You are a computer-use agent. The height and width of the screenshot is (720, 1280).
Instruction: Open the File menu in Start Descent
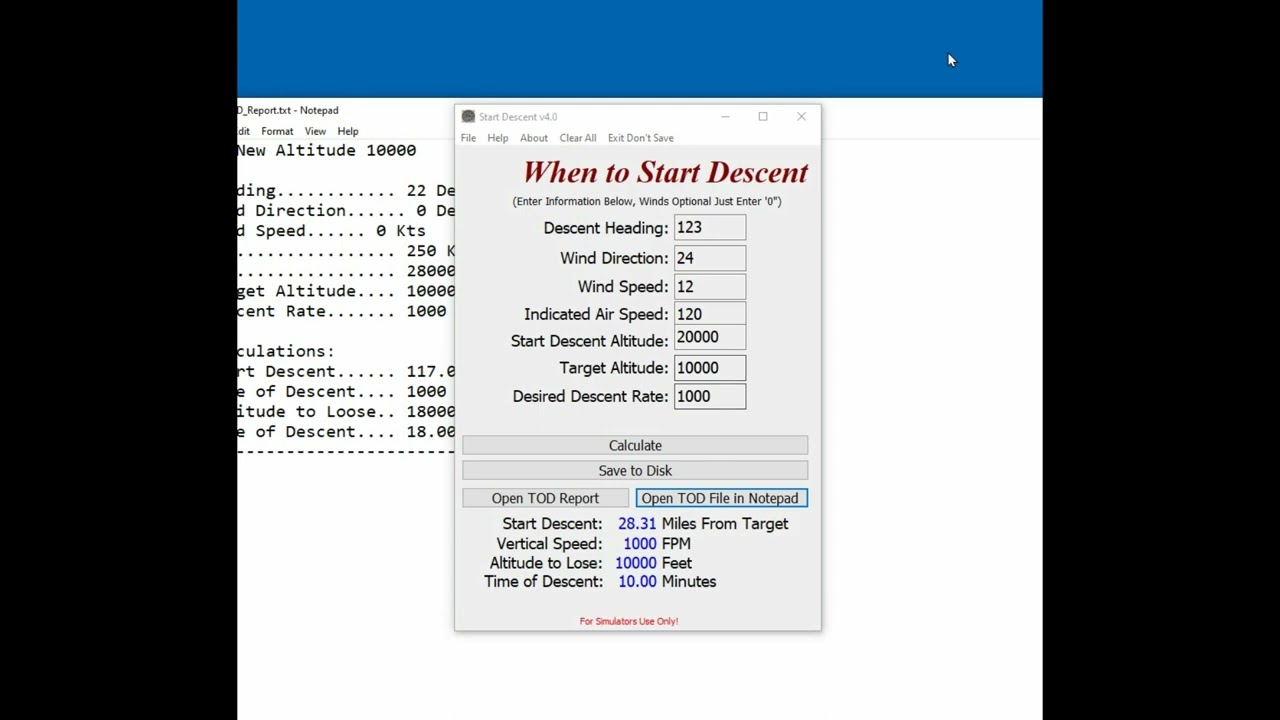point(468,138)
